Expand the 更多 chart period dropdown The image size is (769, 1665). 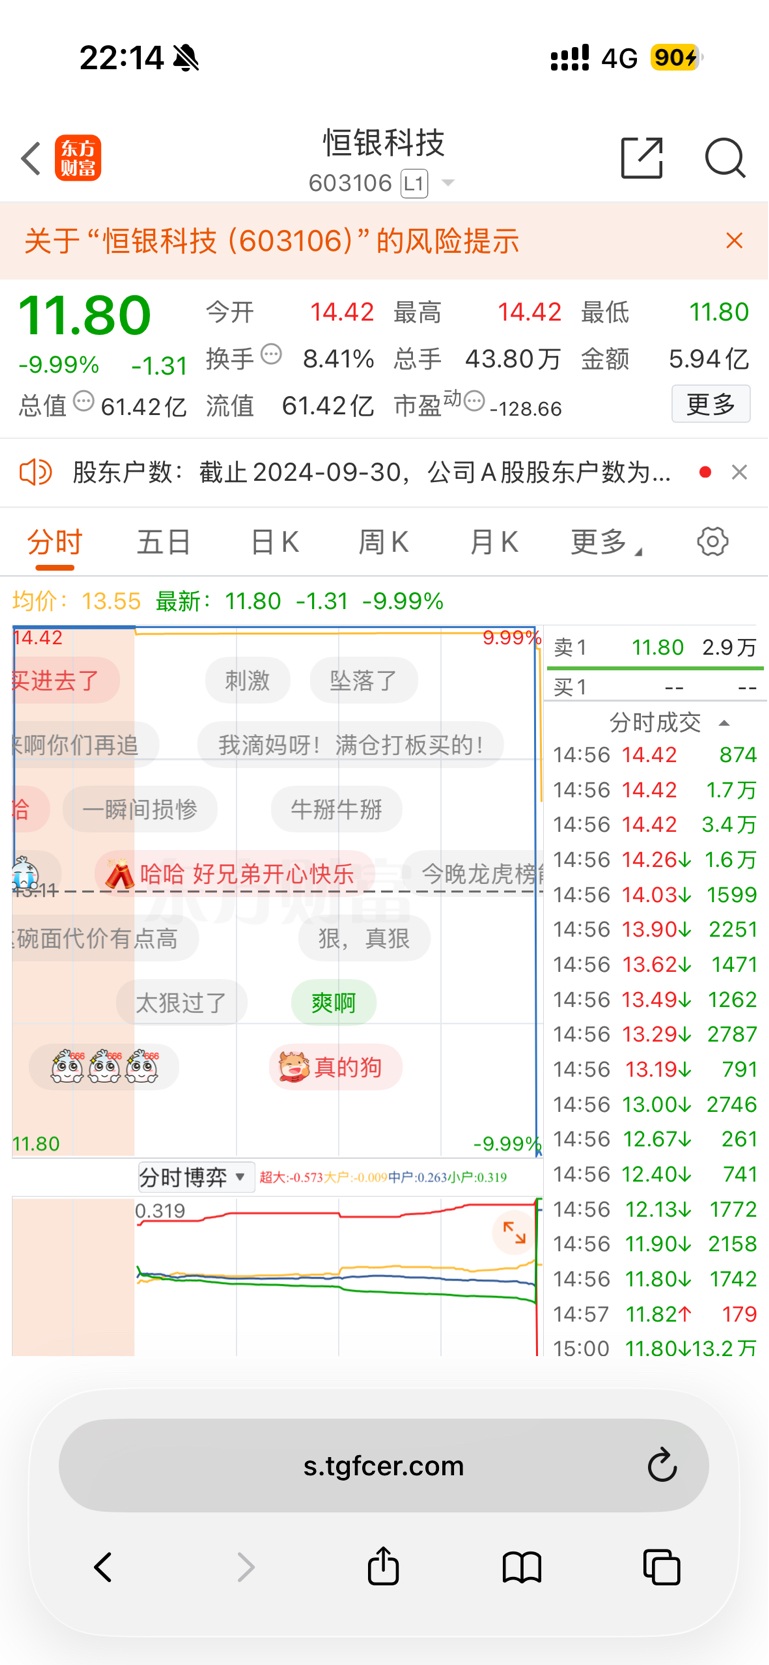click(x=606, y=542)
